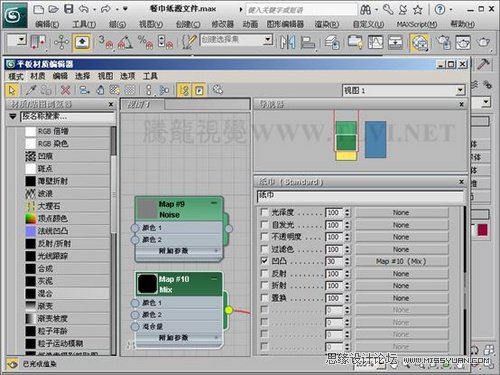Screen dimensions: 500x375
Task: Uncheck the 凹凸 bump map checkbox
Action: coord(264,261)
